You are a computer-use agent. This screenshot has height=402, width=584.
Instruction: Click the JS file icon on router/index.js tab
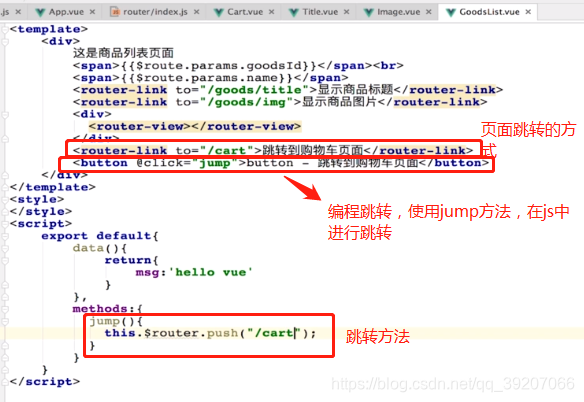click(115, 12)
